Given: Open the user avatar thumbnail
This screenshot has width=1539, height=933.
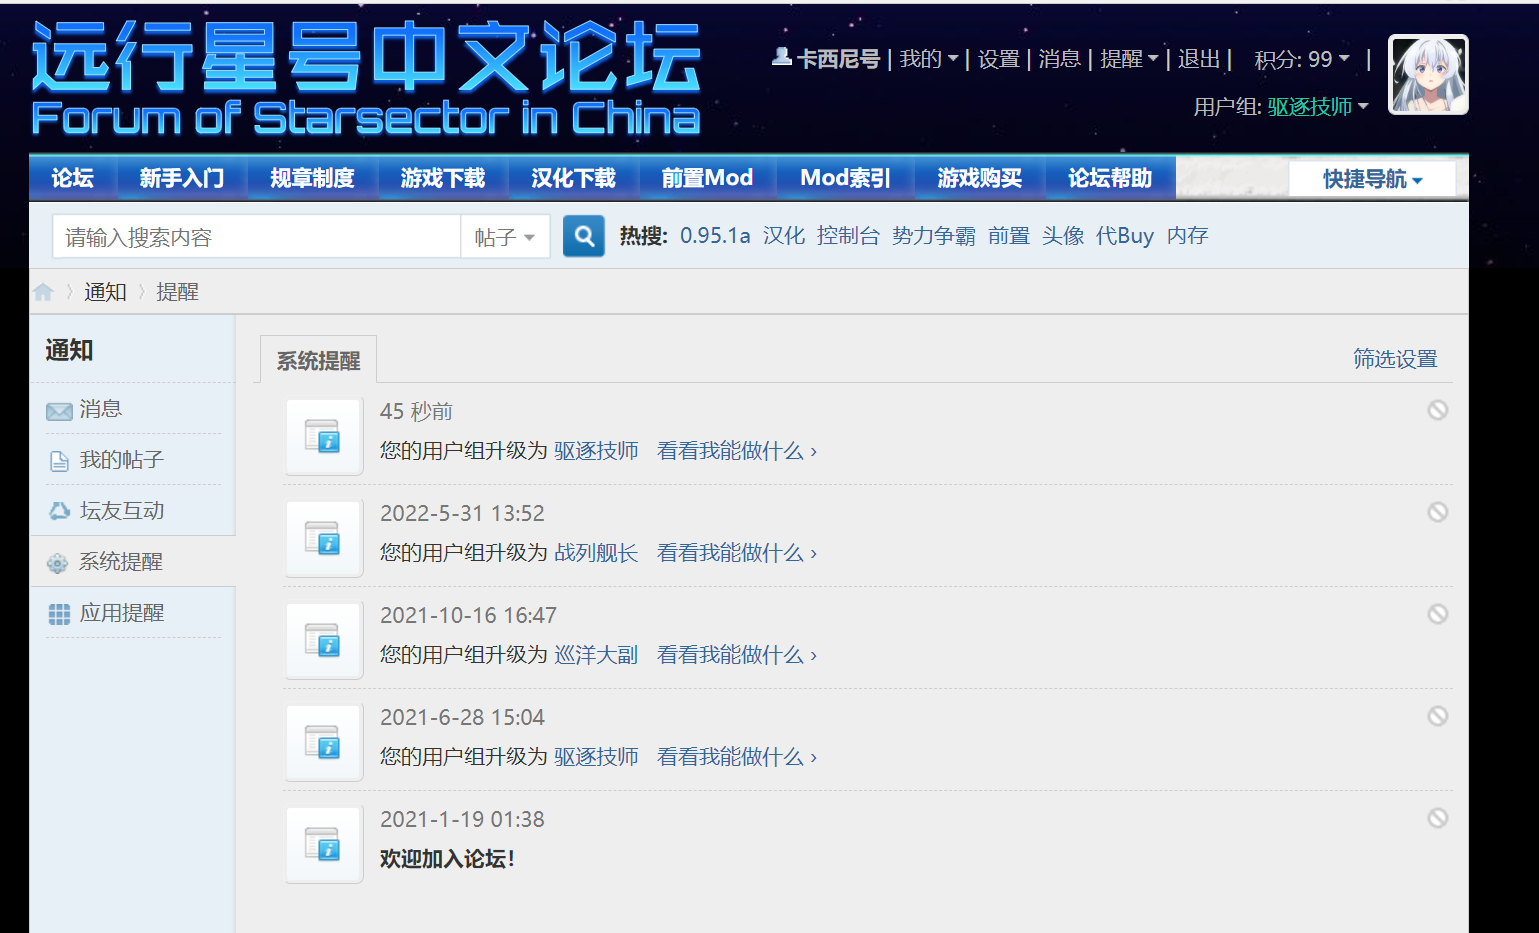Looking at the screenshot, I should pos(1428,75).
